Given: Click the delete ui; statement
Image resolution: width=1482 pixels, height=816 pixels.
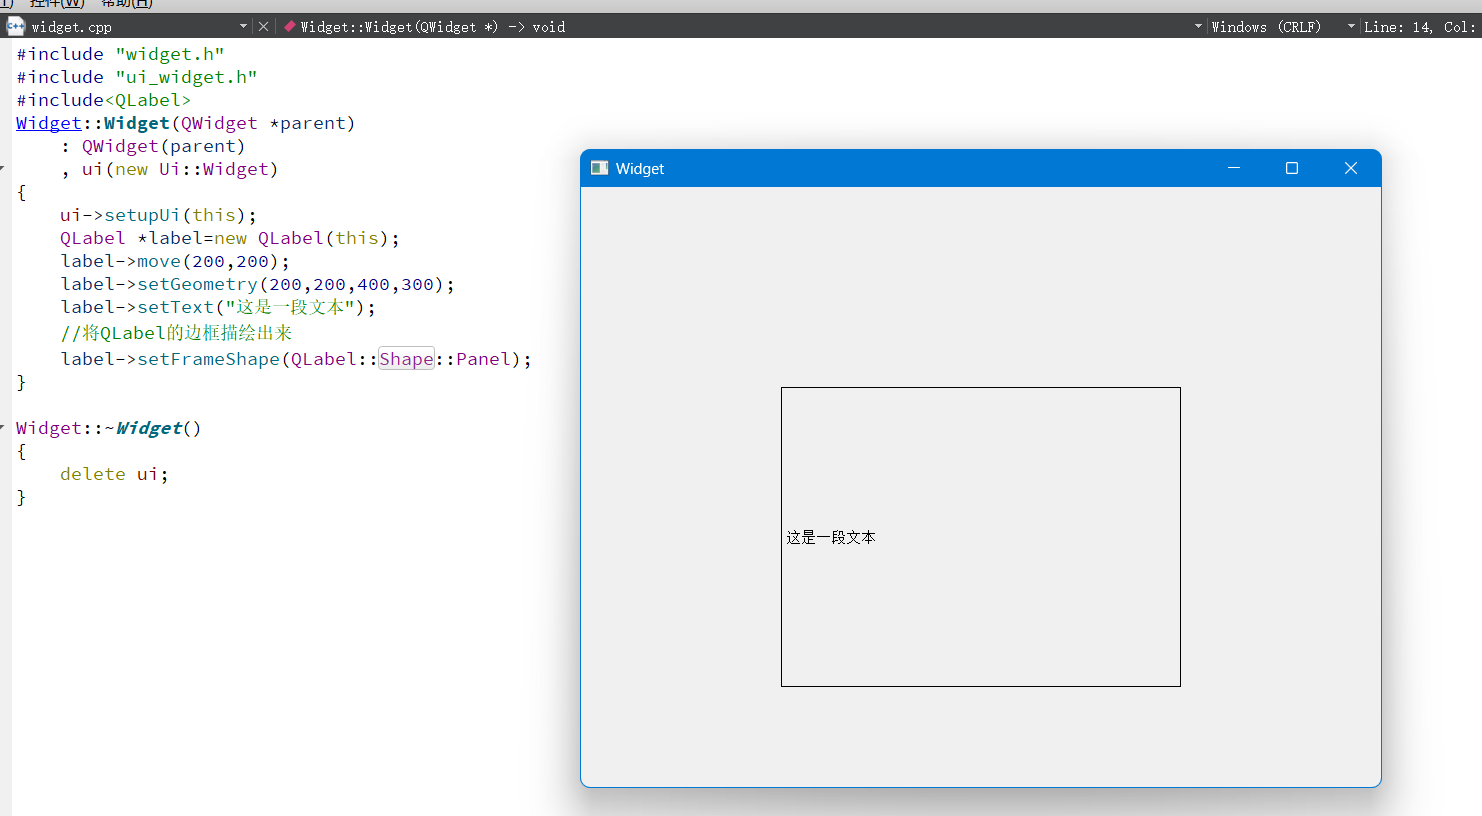Looking at the screenshot, I should tap(114, 474).
